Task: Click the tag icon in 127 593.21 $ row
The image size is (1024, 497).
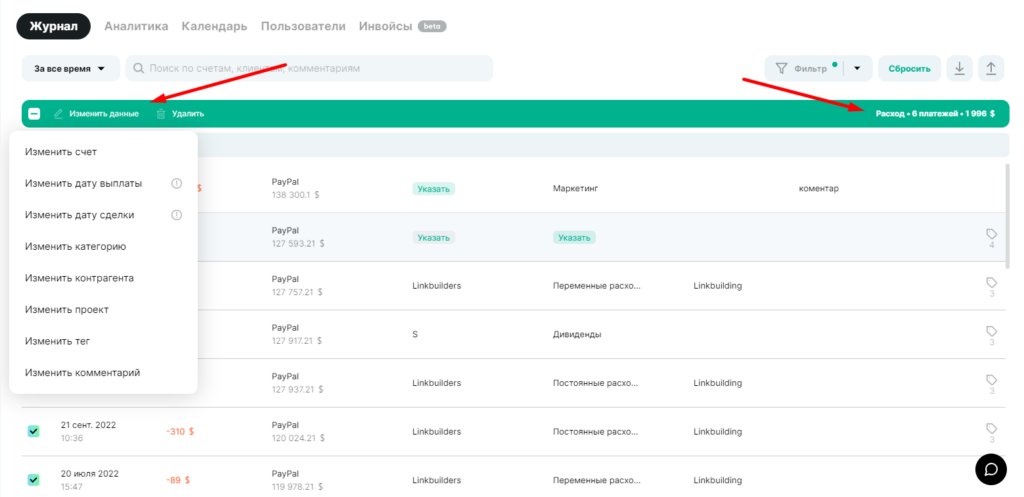Action: click(991, 234)
